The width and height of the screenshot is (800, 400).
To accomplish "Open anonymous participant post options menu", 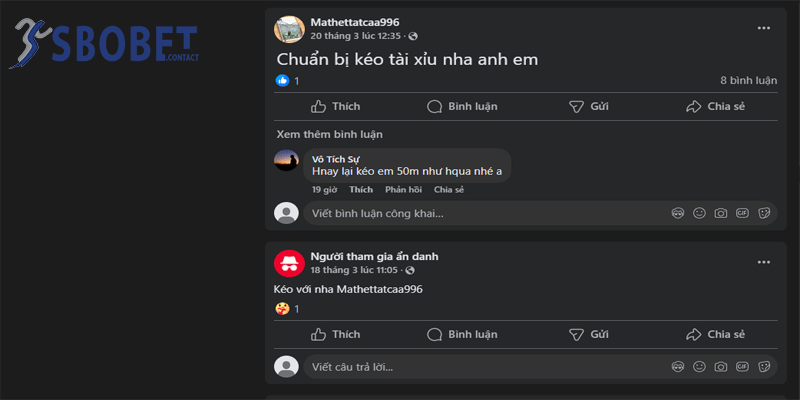I will pos(764,263).
